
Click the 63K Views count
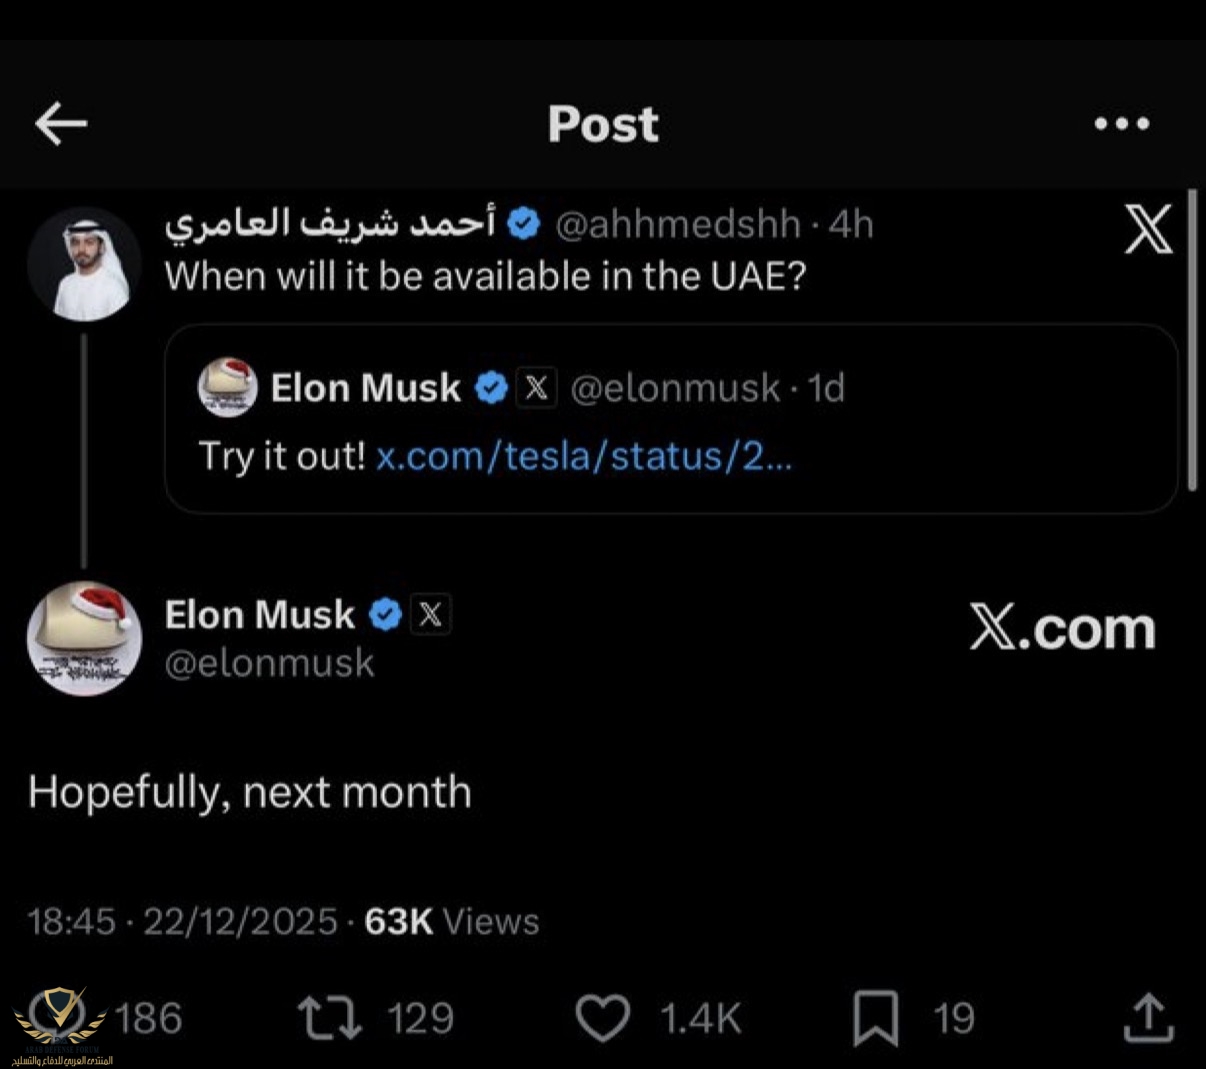pyautogui.click(x=451, y=921)
